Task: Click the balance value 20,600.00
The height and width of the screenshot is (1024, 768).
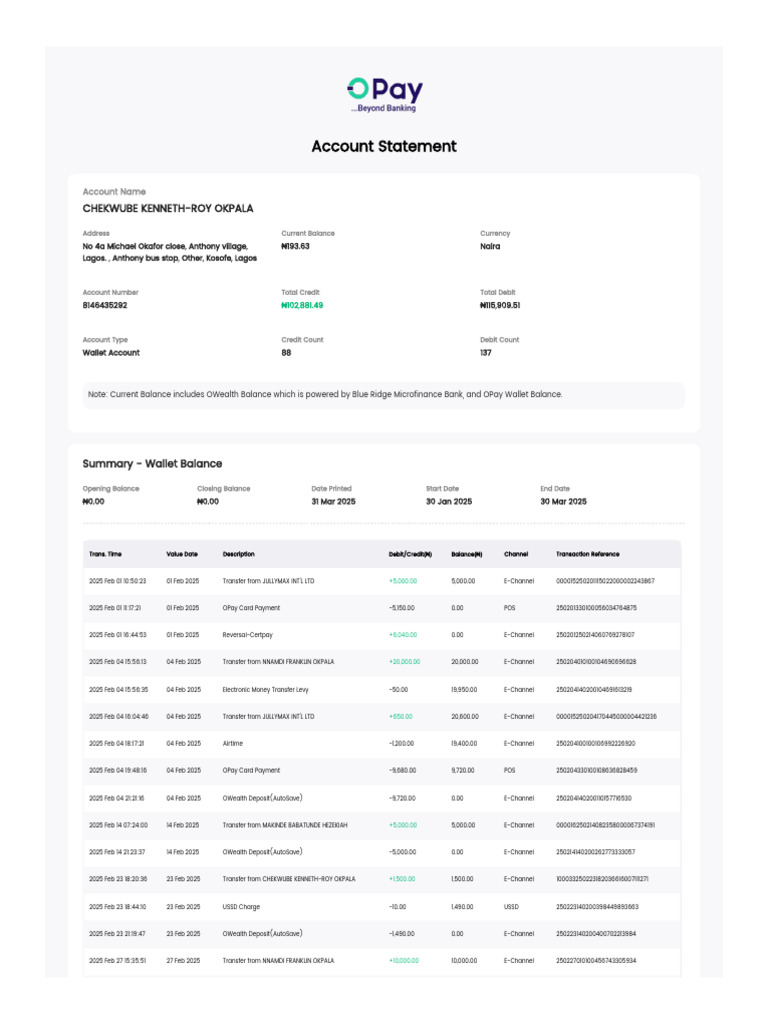Action: pos(465,716)
